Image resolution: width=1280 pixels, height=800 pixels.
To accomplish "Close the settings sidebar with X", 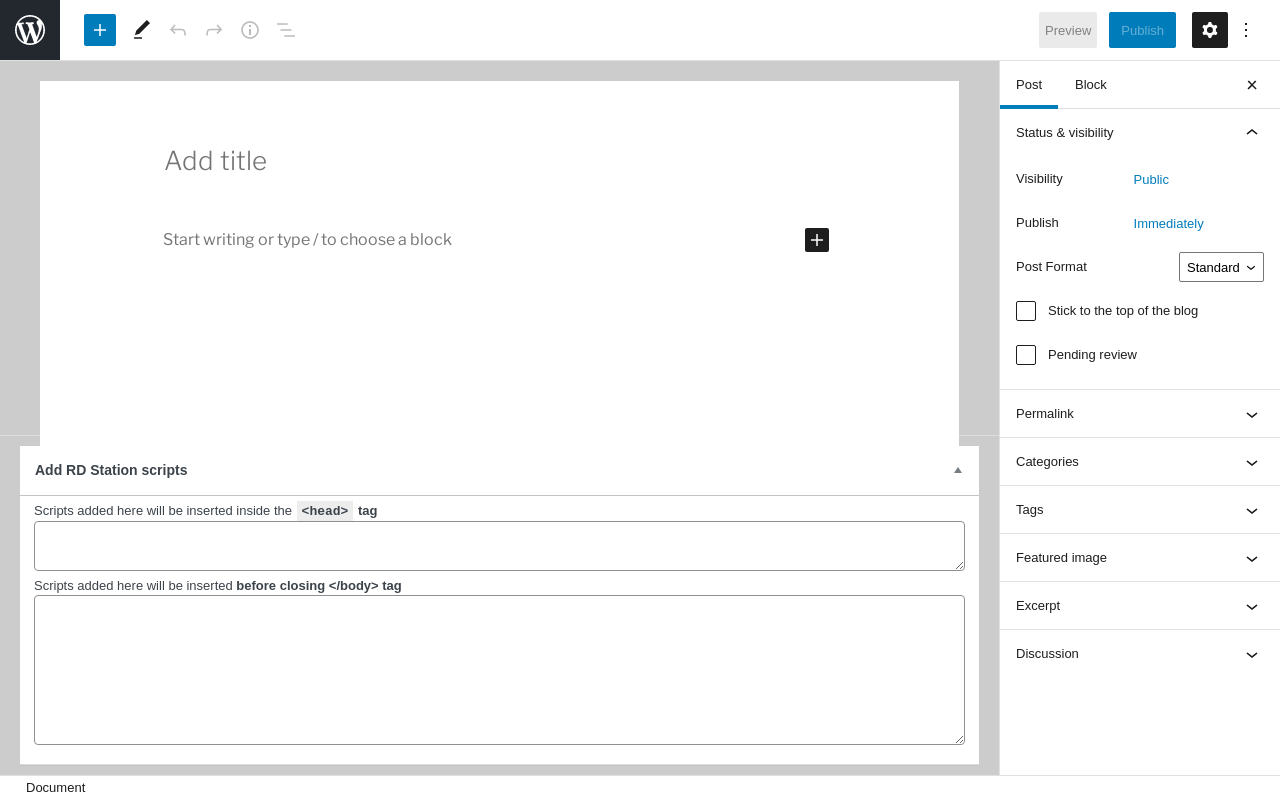I will coord(1252,85).
